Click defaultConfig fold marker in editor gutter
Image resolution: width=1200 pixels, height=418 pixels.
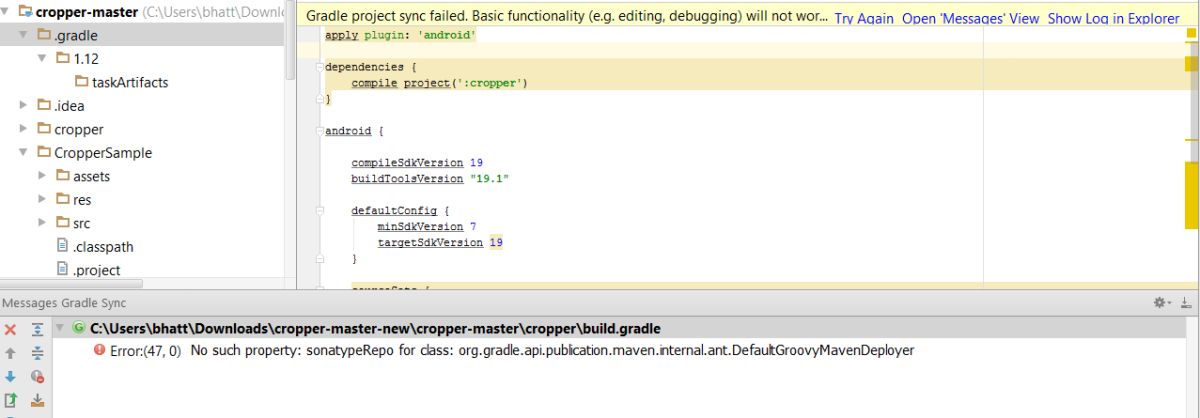(319, 211)
